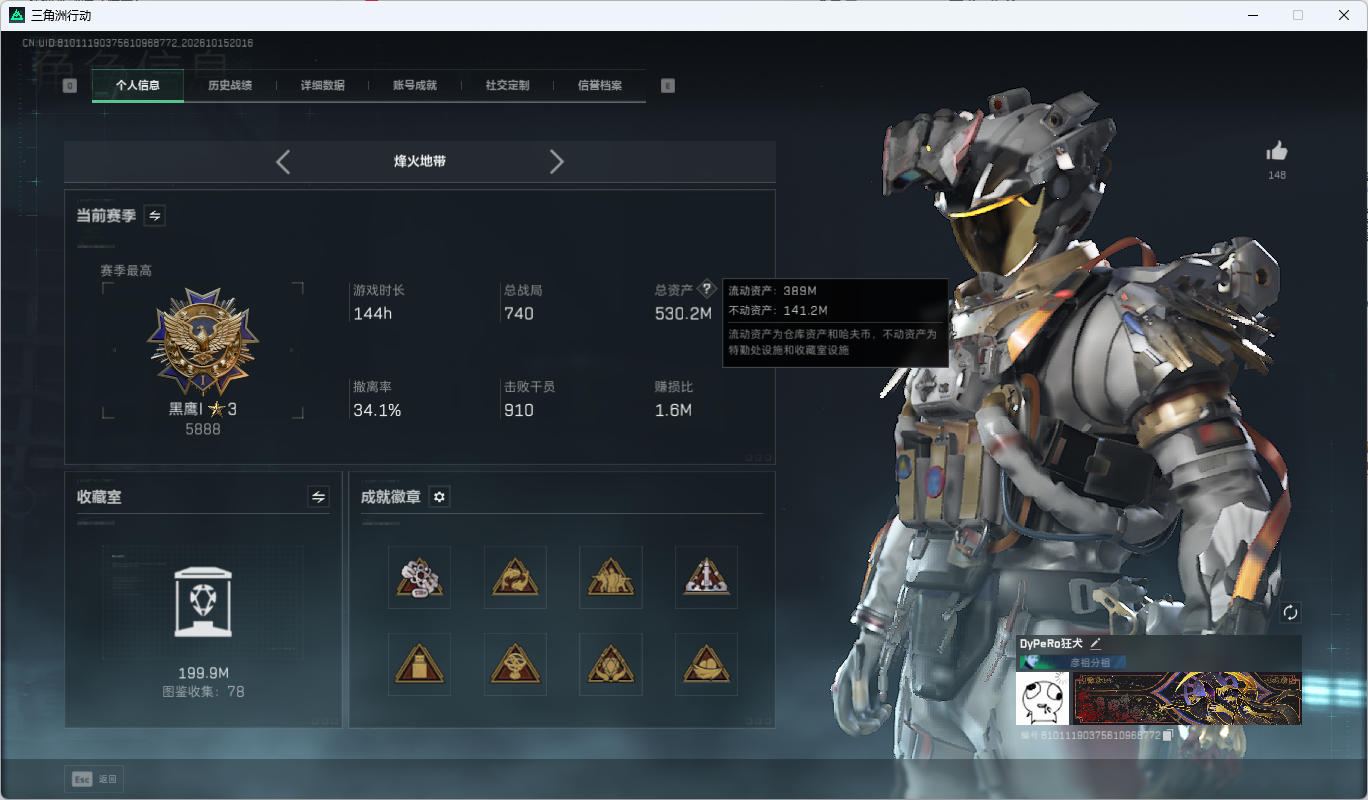Viewport: 1368px width, 800px height.
Task: Go to the 账号成就 tab
Action: [x=415, y=85]
